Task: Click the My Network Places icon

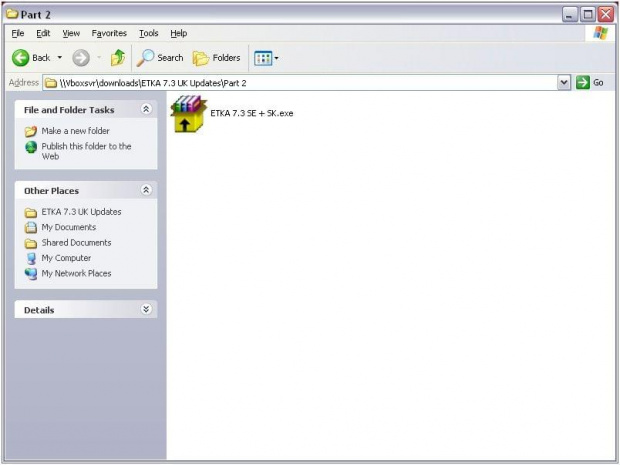Action: (31, 274)
